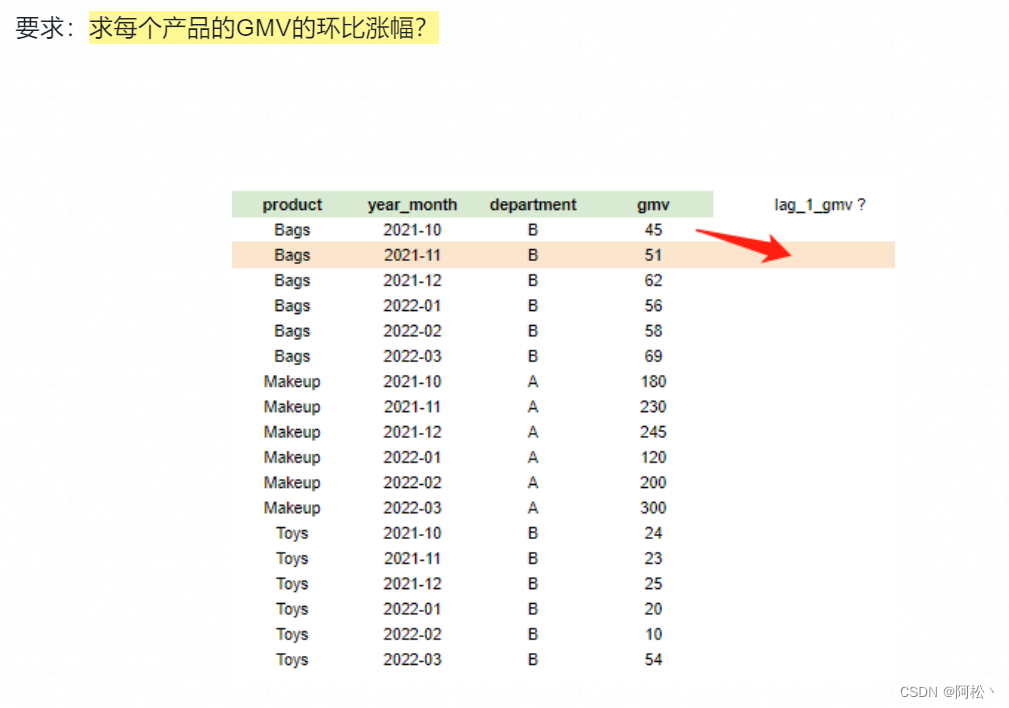Click gmv value 24 for Toys 2021-10
1009x708 pixels.
[653, 533]
